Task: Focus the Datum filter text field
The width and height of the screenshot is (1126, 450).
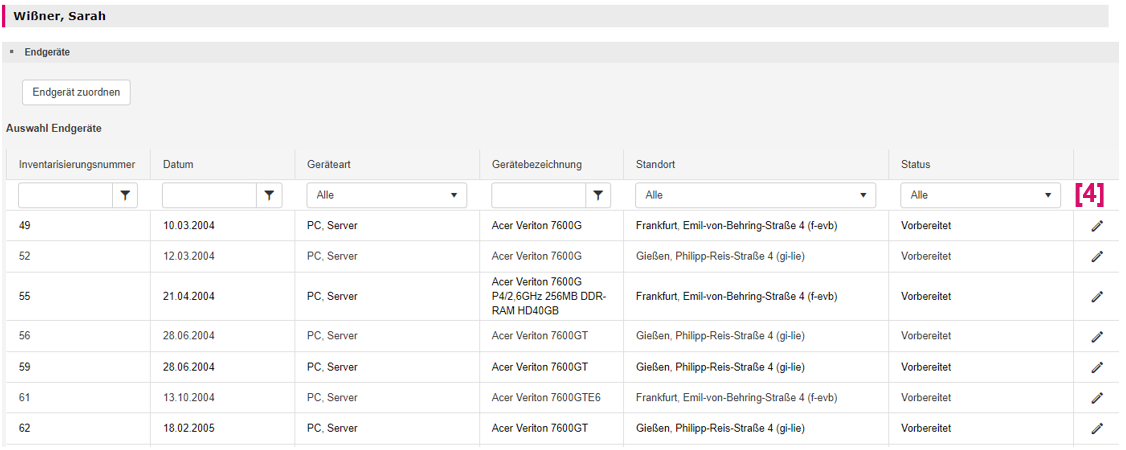Action: (x=210, y=195)
